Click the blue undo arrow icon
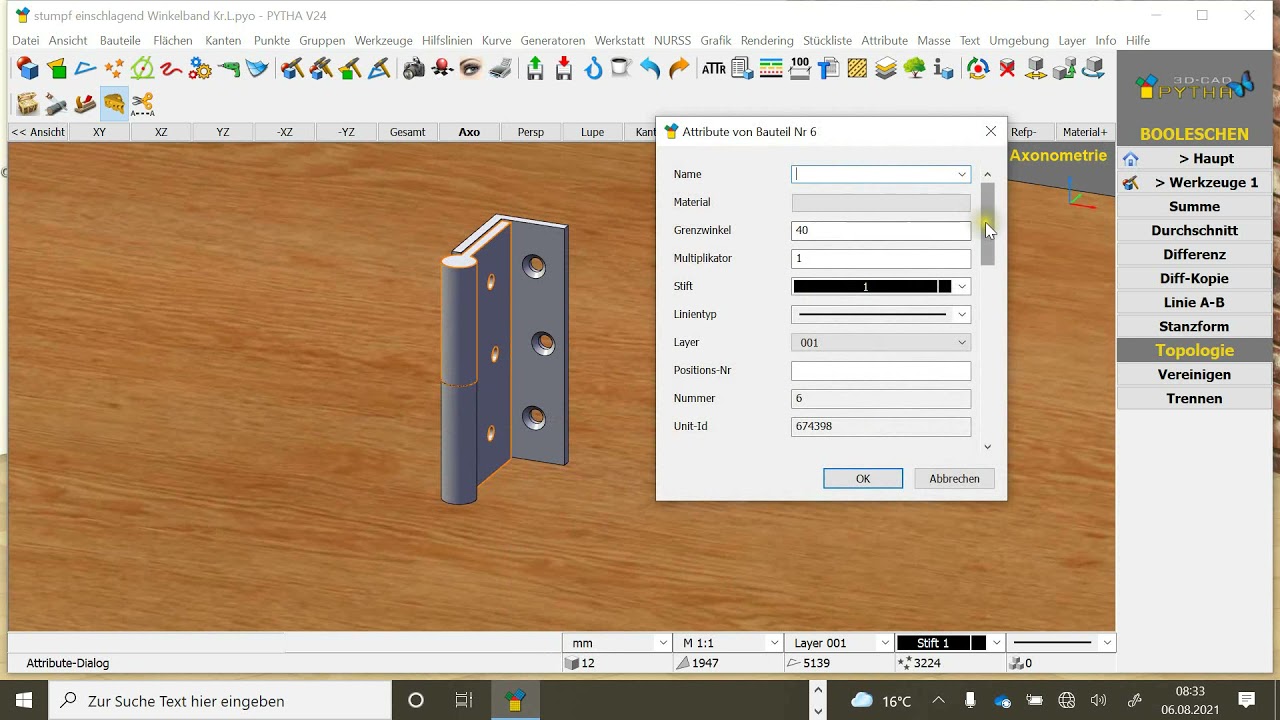This screenshot has height=720, width=1280. coord(650,69)
